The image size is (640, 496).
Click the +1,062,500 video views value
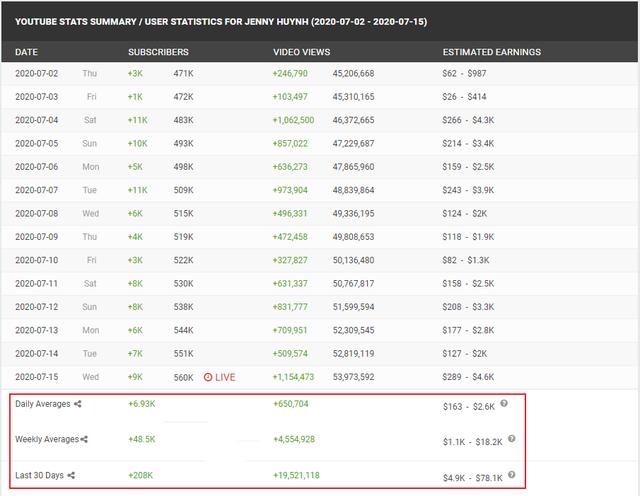tap(293, 120)
